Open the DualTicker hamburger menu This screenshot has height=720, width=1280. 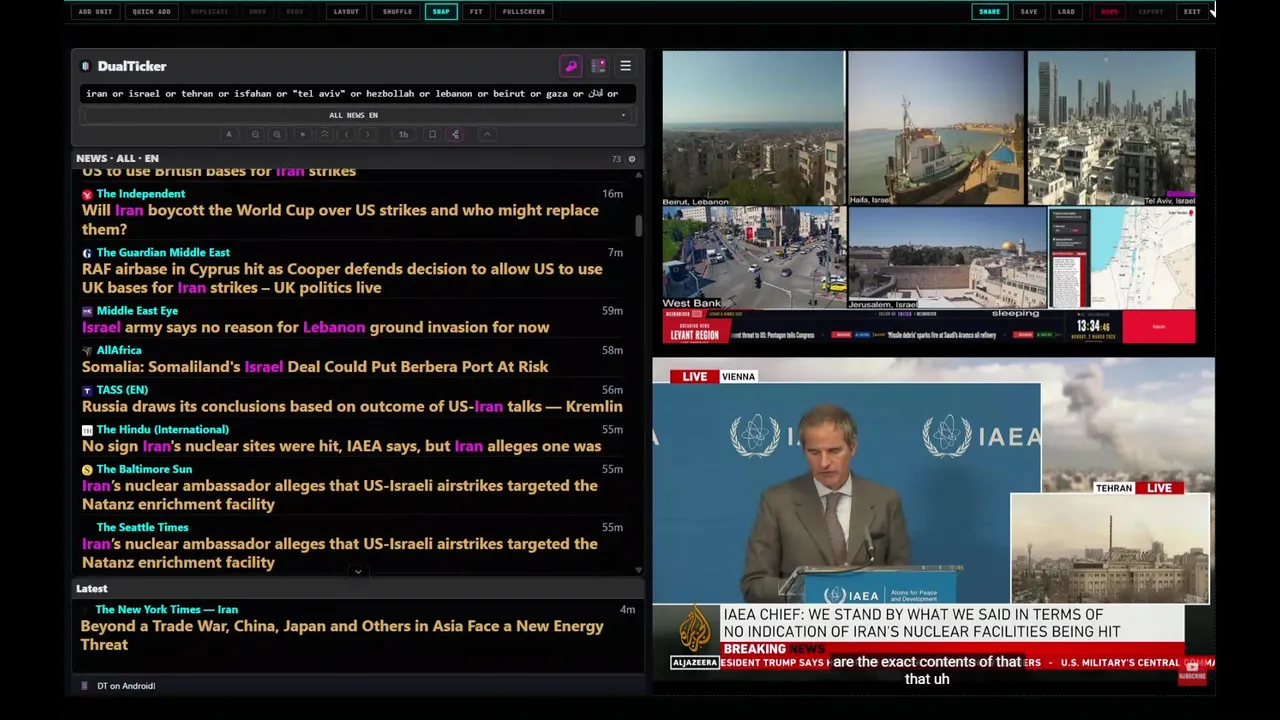pyautogui.click(x=625, y=66)
